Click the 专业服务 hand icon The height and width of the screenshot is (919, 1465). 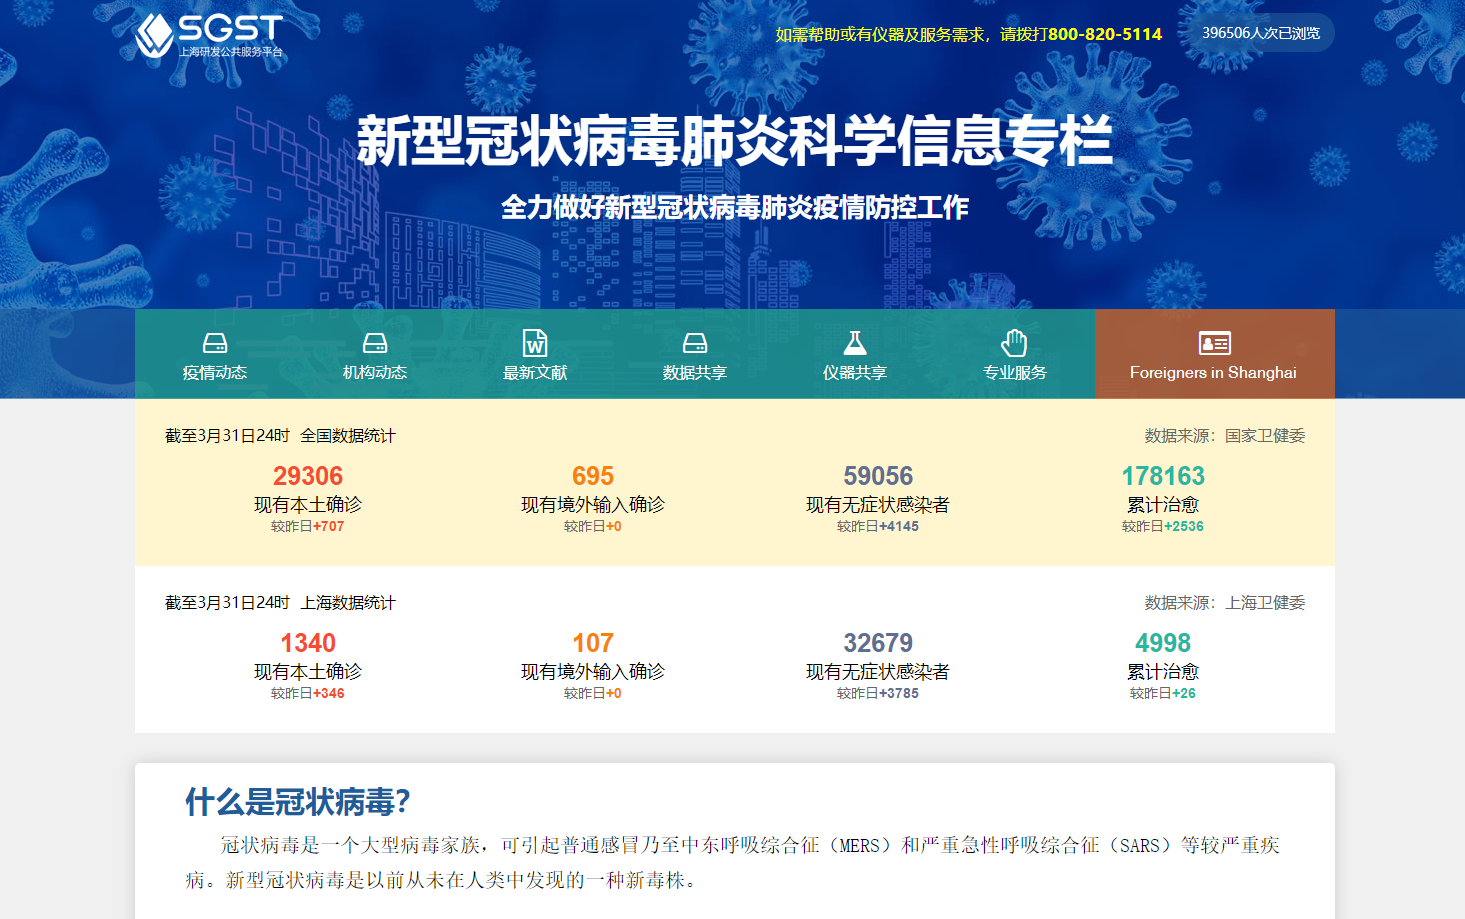(1015, 343)
